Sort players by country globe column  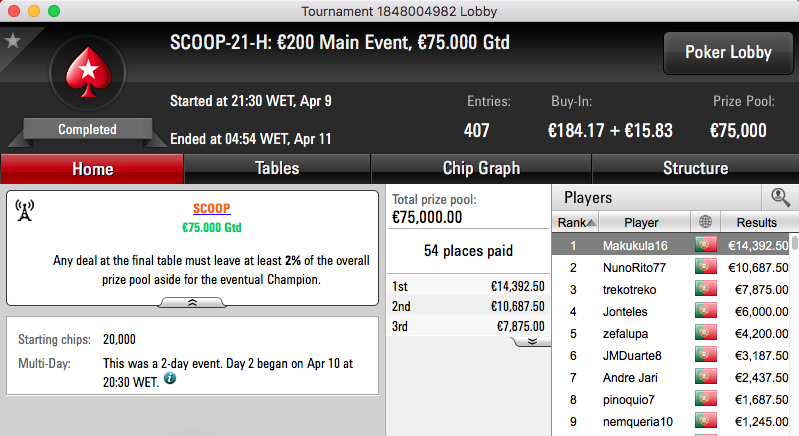(x=705, y=222)
